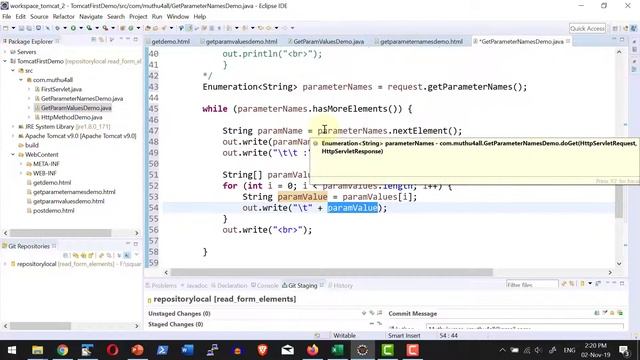Open the Console view tab
The image size is (640, 360).
[x=264, y=285]
